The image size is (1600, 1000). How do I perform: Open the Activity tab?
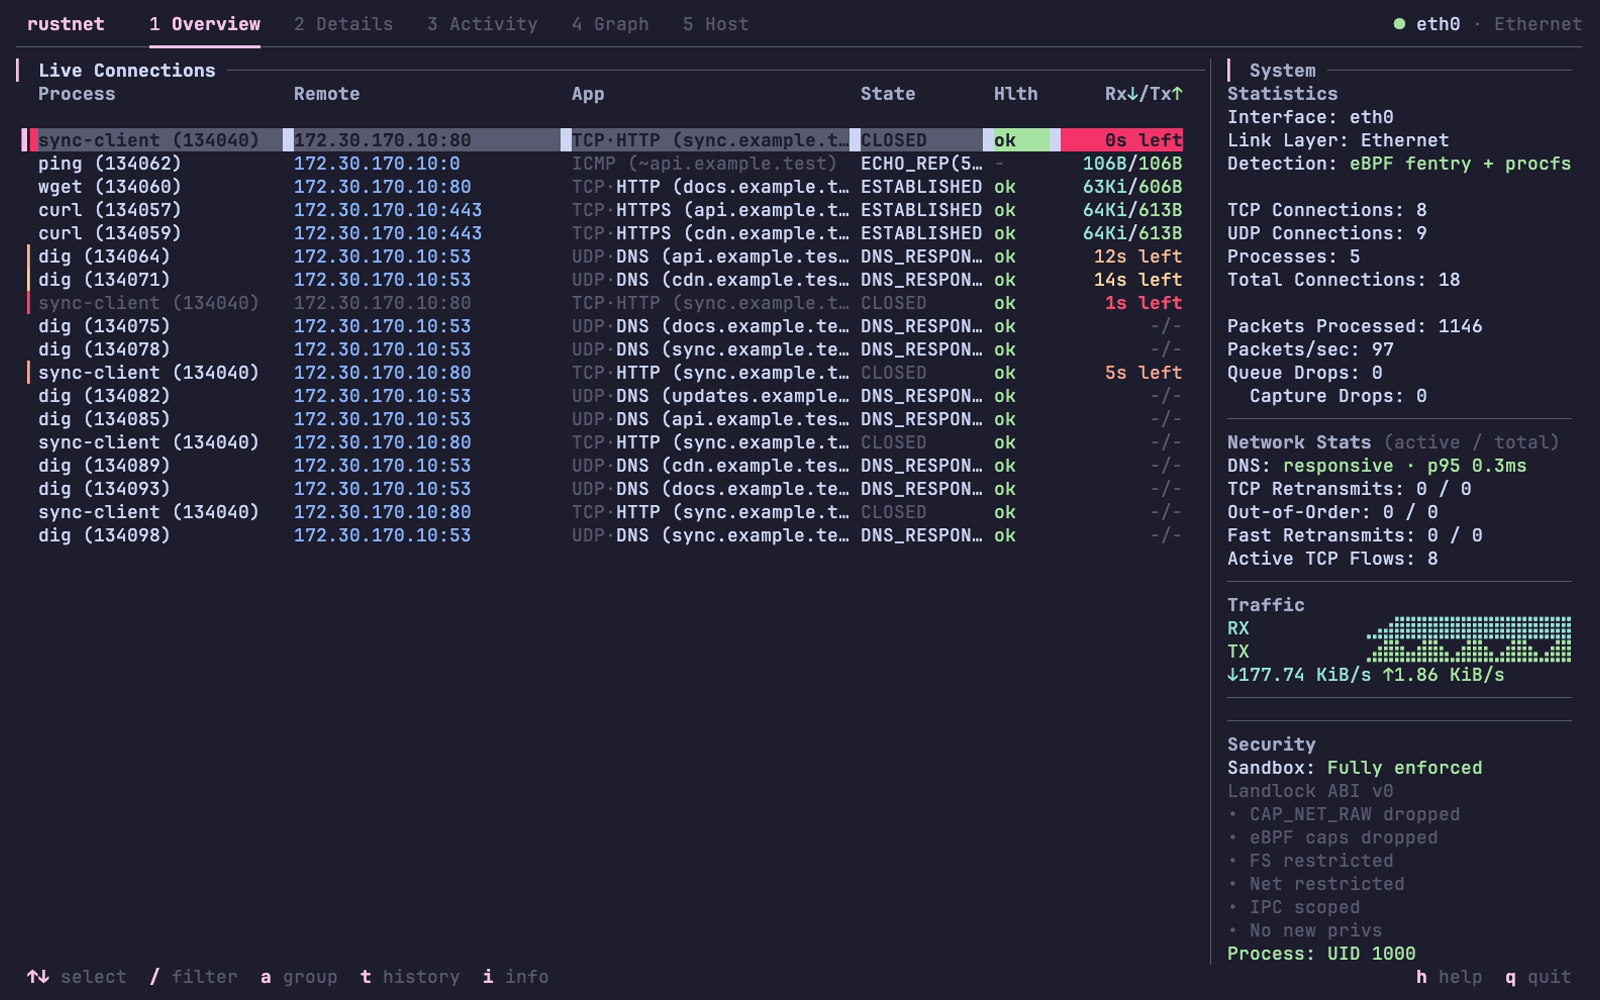click(x=482, y=24)
